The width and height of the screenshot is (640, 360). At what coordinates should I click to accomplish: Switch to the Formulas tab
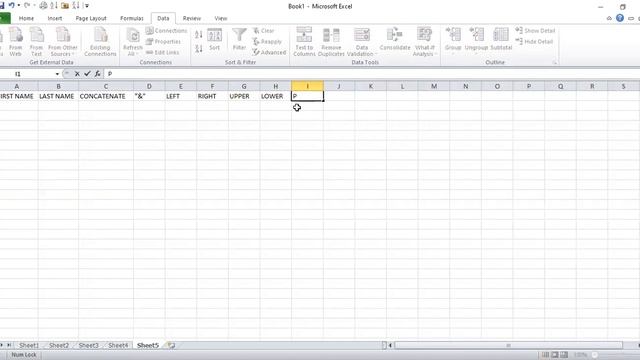point(132,18)
